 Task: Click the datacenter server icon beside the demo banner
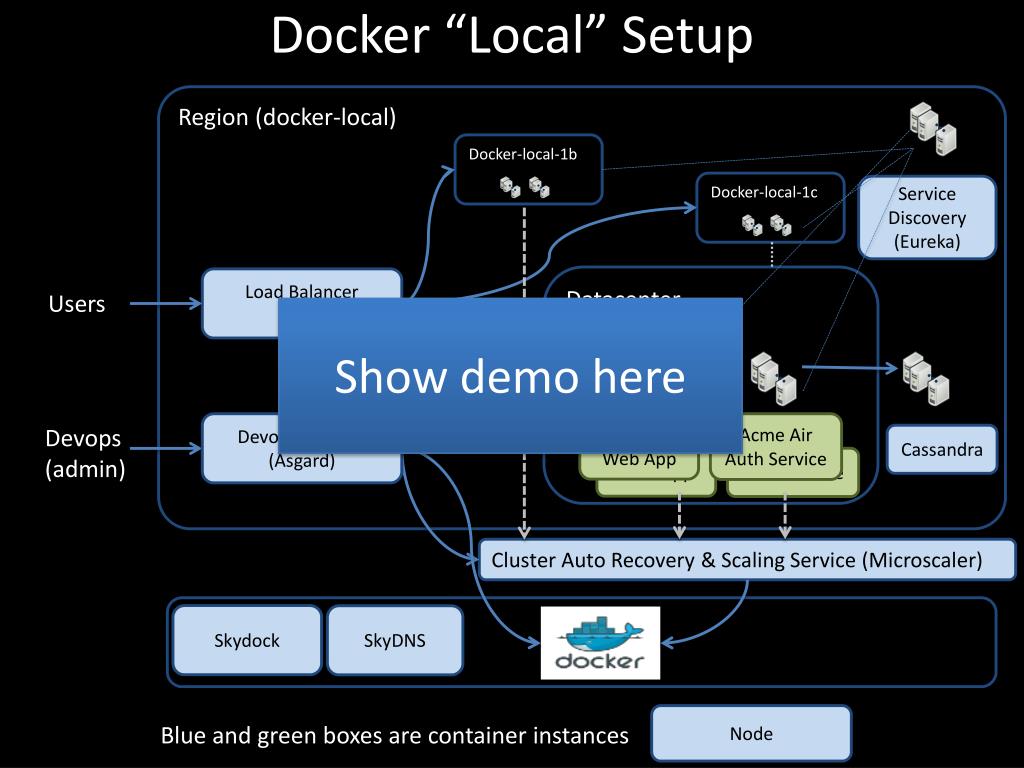(x=774, y=379)
